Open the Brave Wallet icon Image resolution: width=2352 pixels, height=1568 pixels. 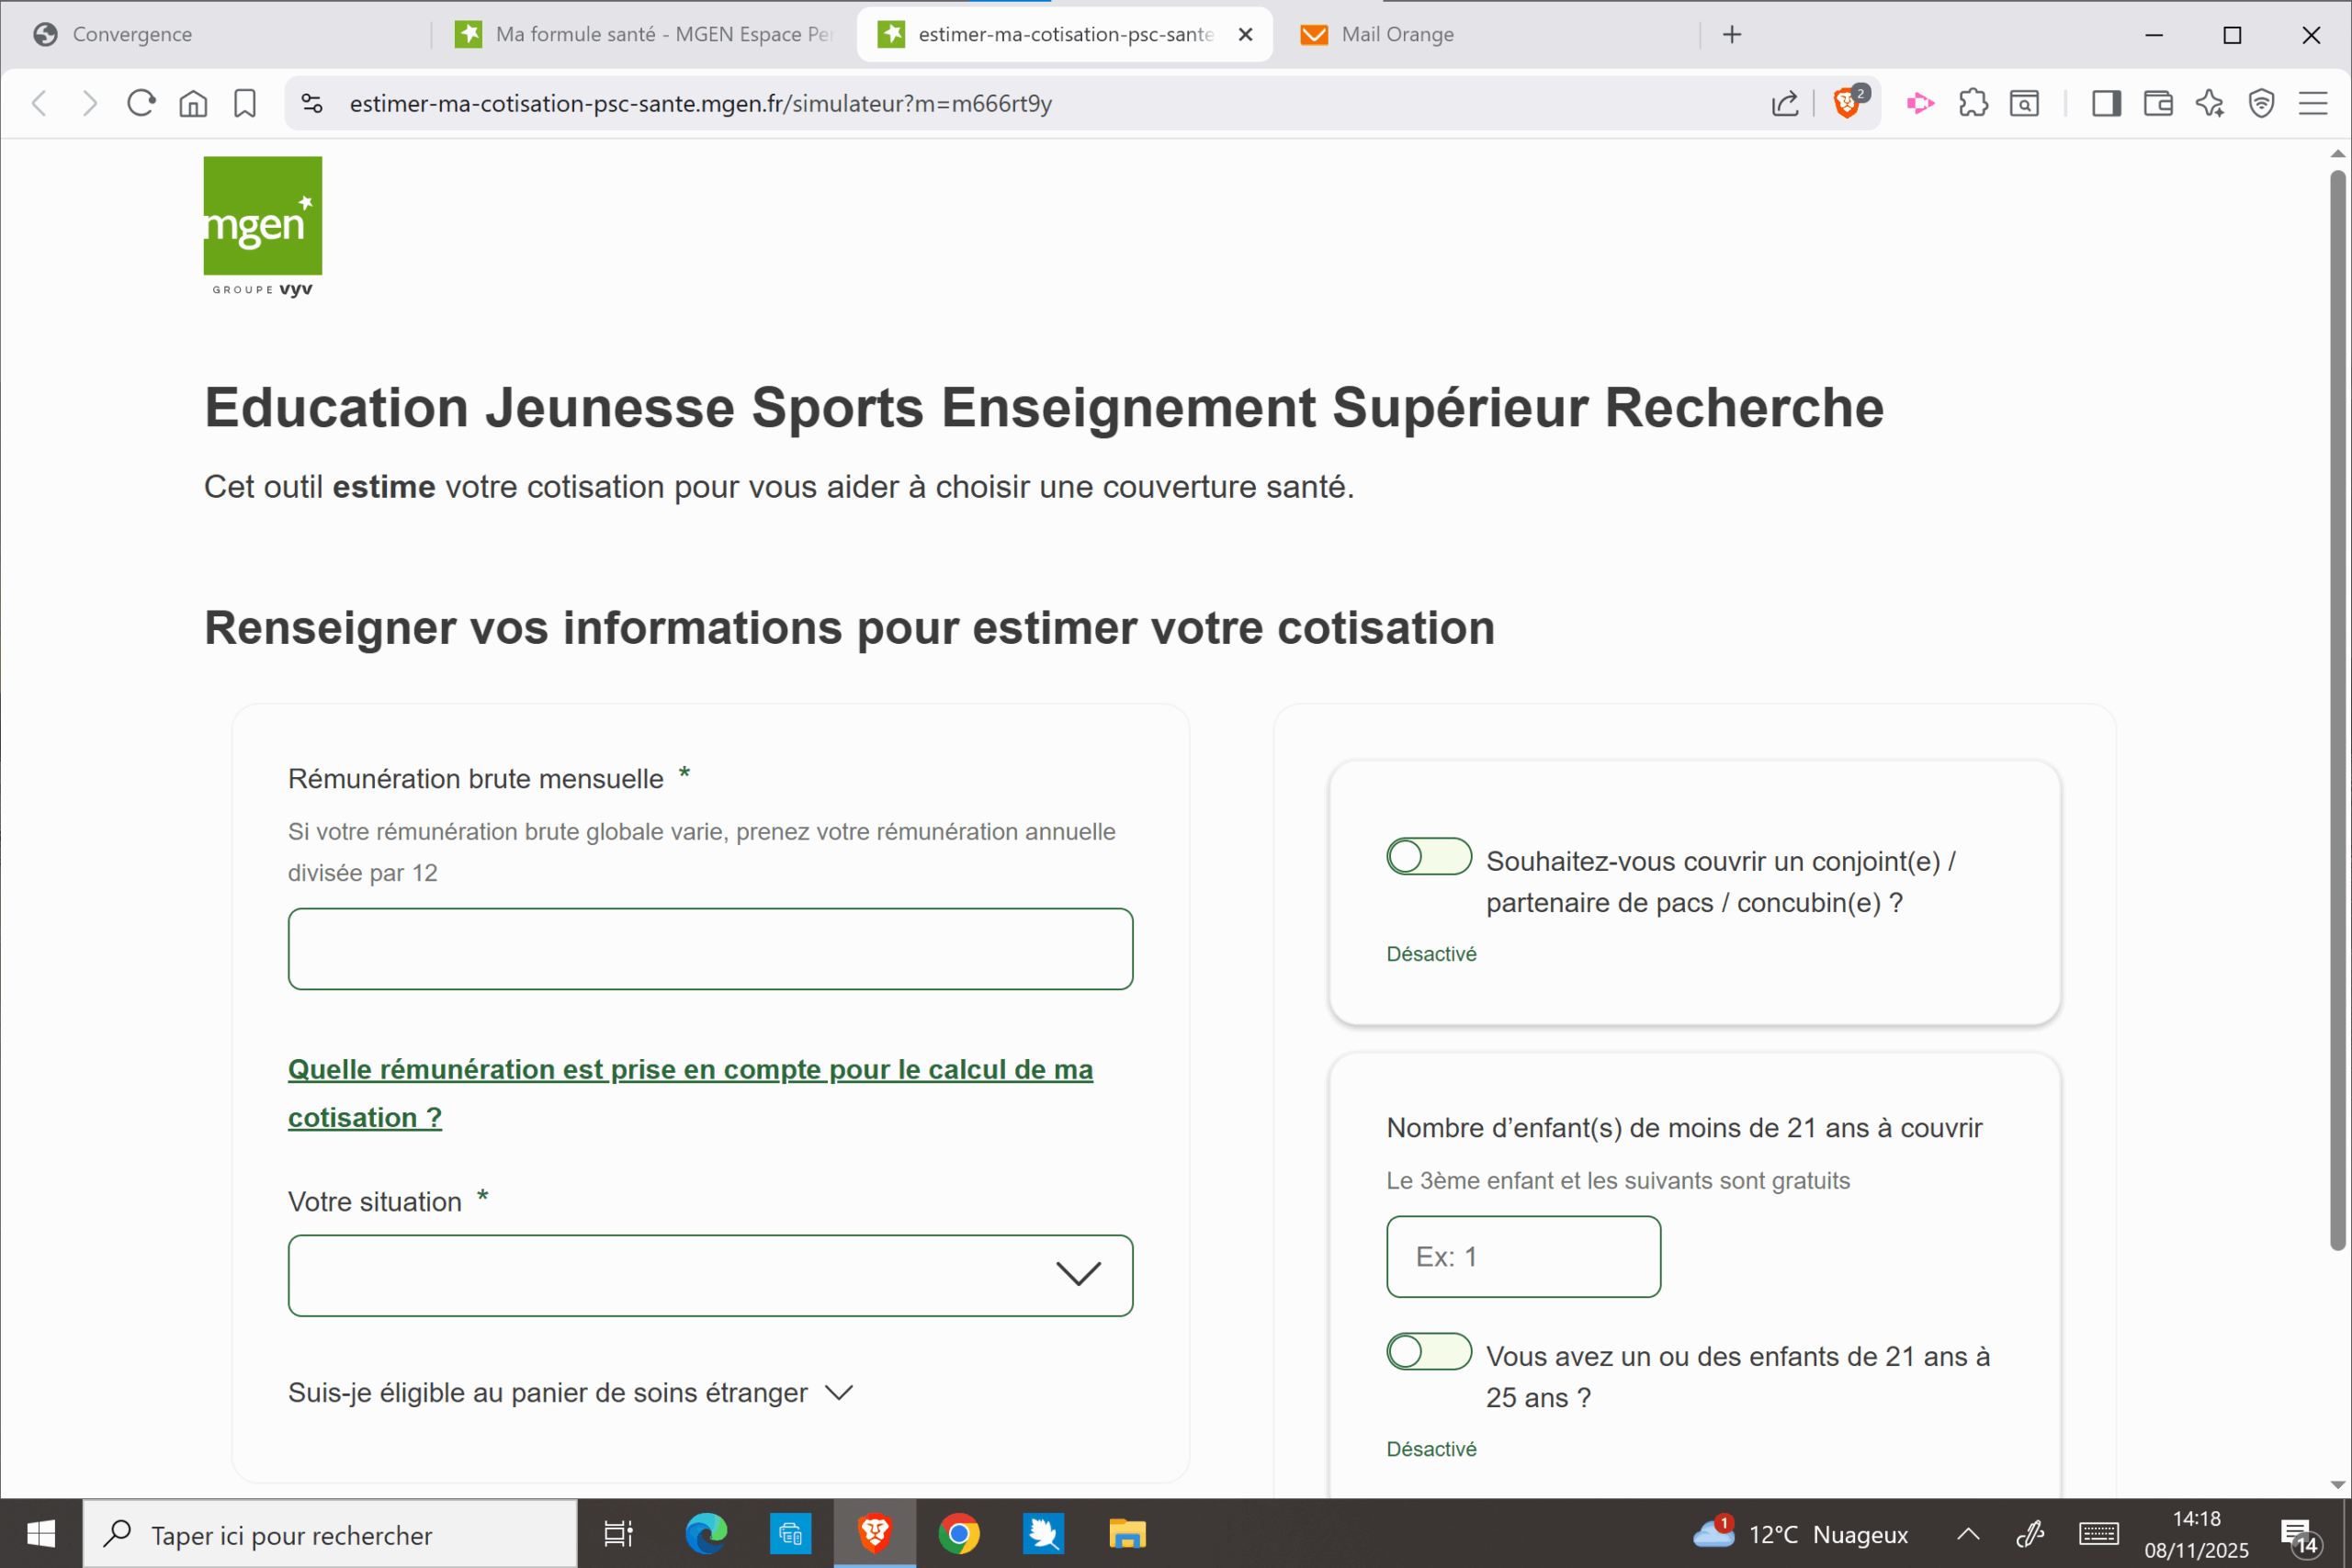point(2158,103)
